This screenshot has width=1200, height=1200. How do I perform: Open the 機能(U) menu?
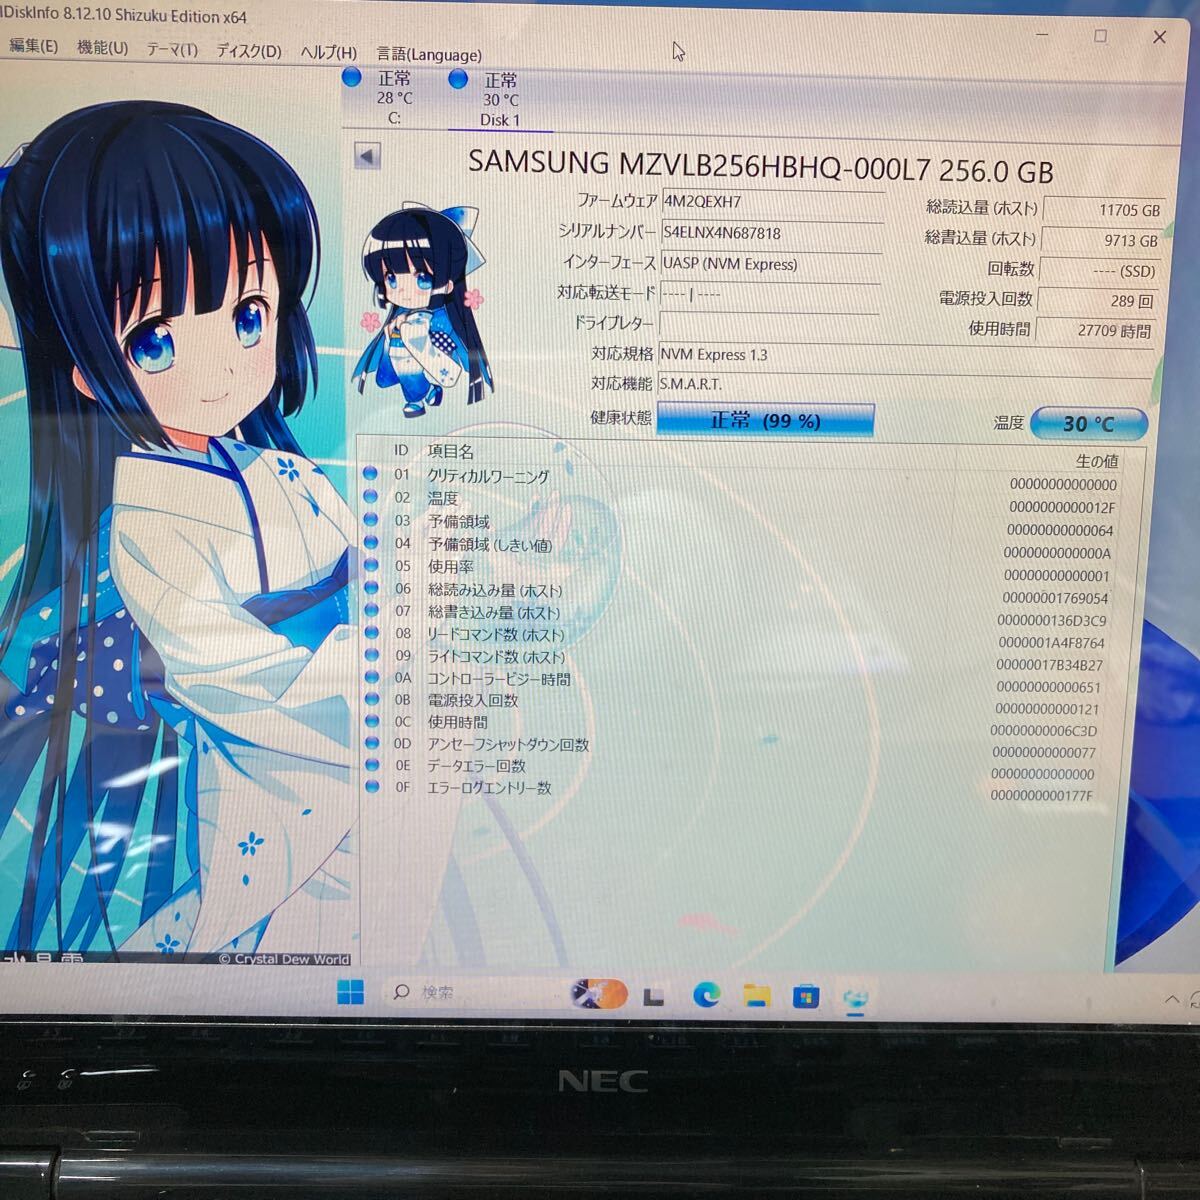(x=102, y=48)
